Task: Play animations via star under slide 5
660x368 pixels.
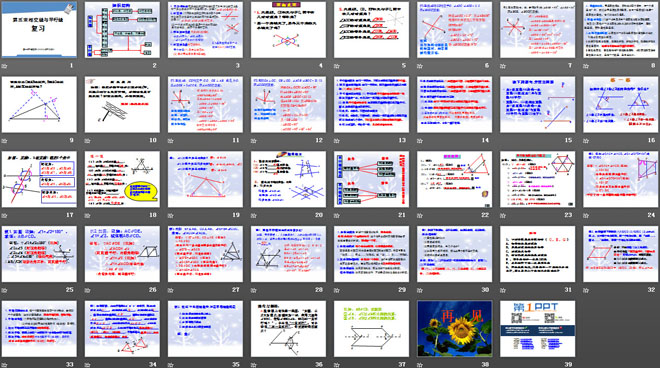Action: (x=337, y=66)
